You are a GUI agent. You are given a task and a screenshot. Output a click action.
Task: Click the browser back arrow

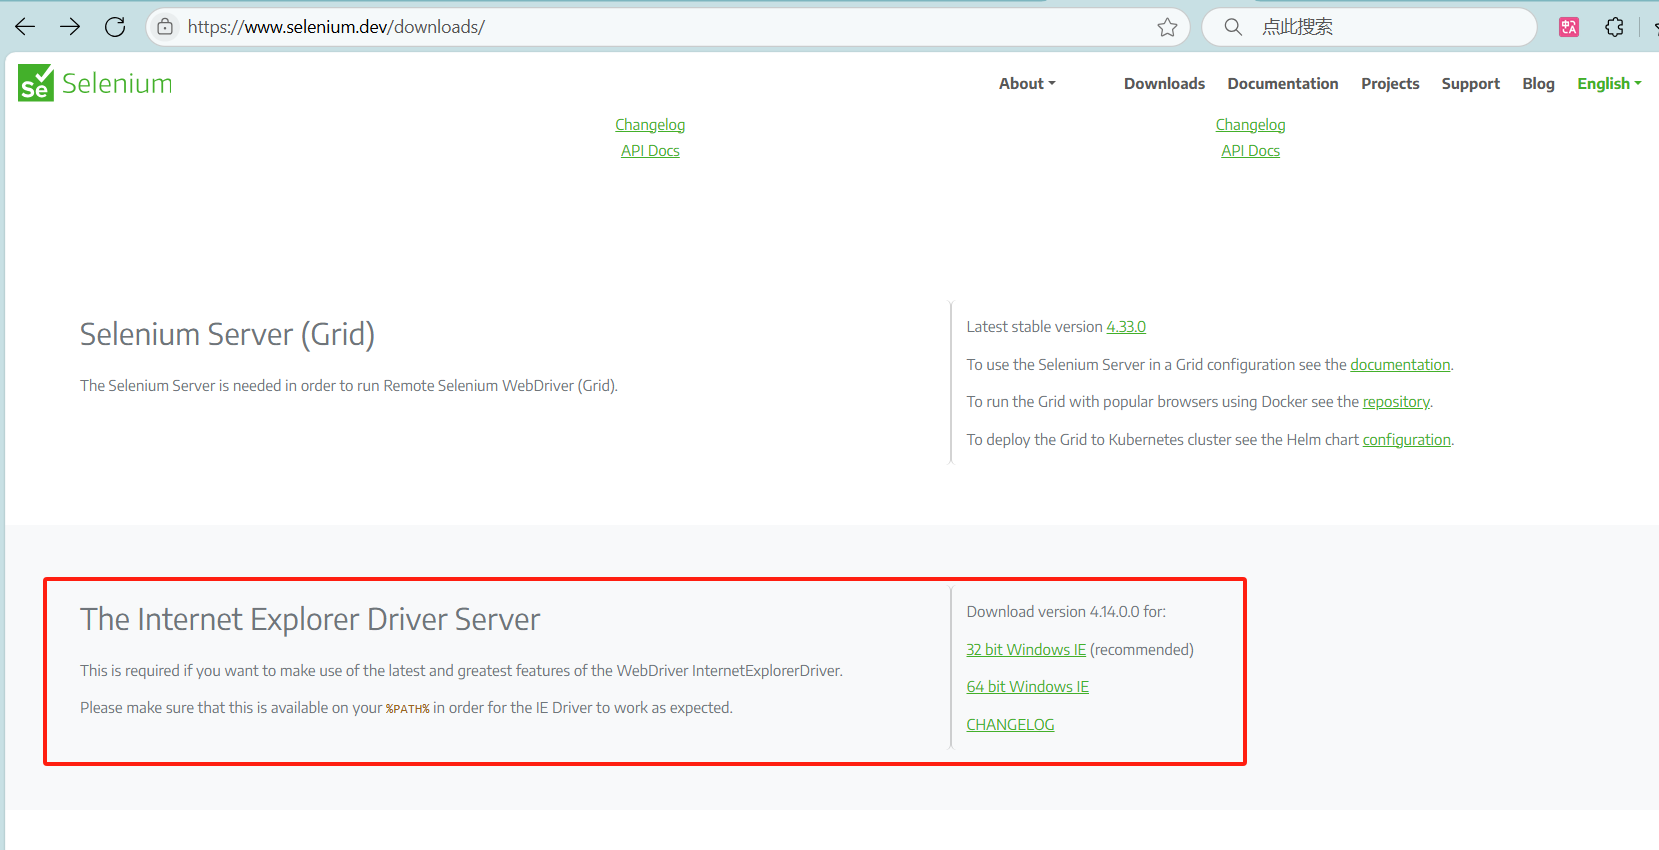(25, 27)
